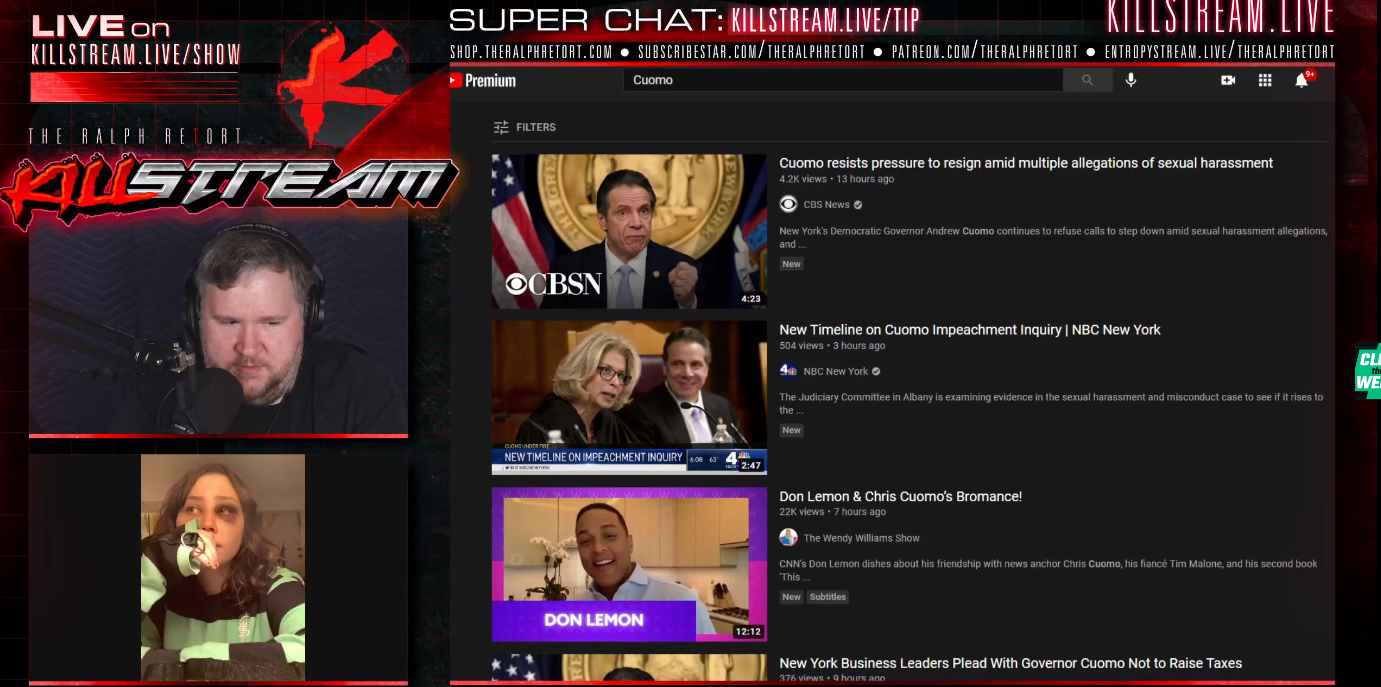Click the 4:23 duration label
Viewport: 1381px width, 687px height.
[751, 299]
